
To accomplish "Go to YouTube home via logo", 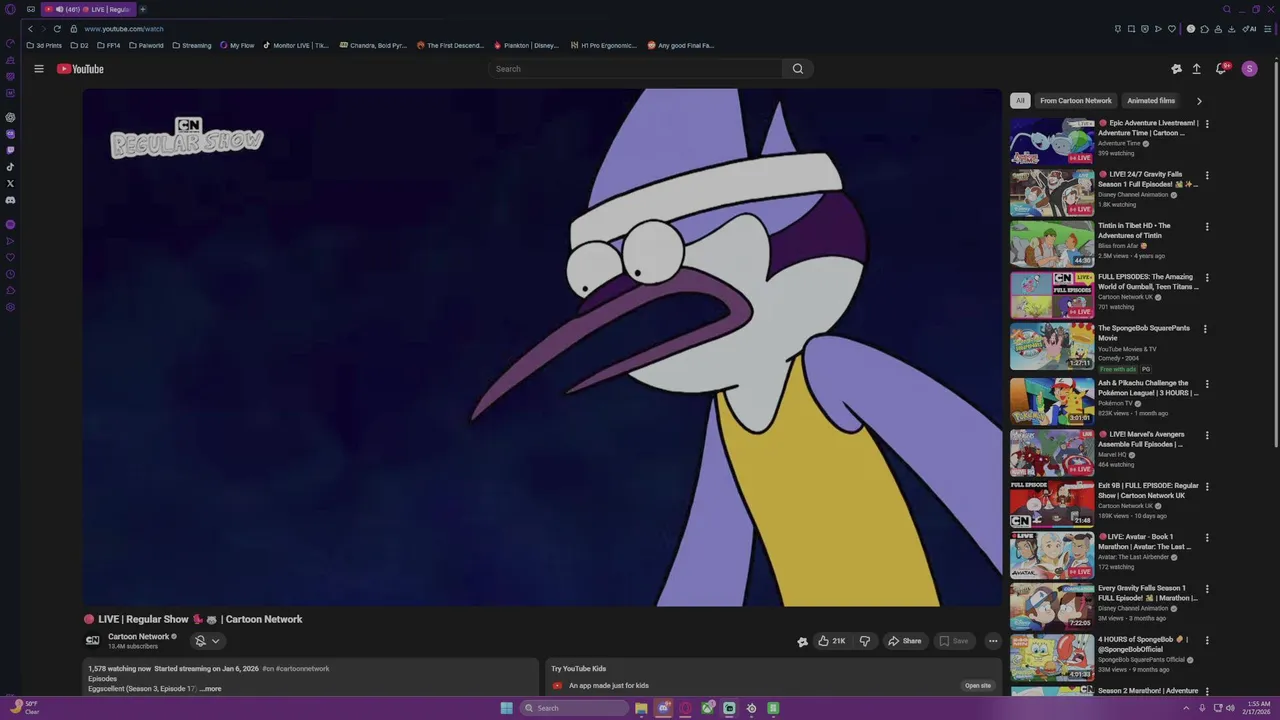I will [80, 69].
